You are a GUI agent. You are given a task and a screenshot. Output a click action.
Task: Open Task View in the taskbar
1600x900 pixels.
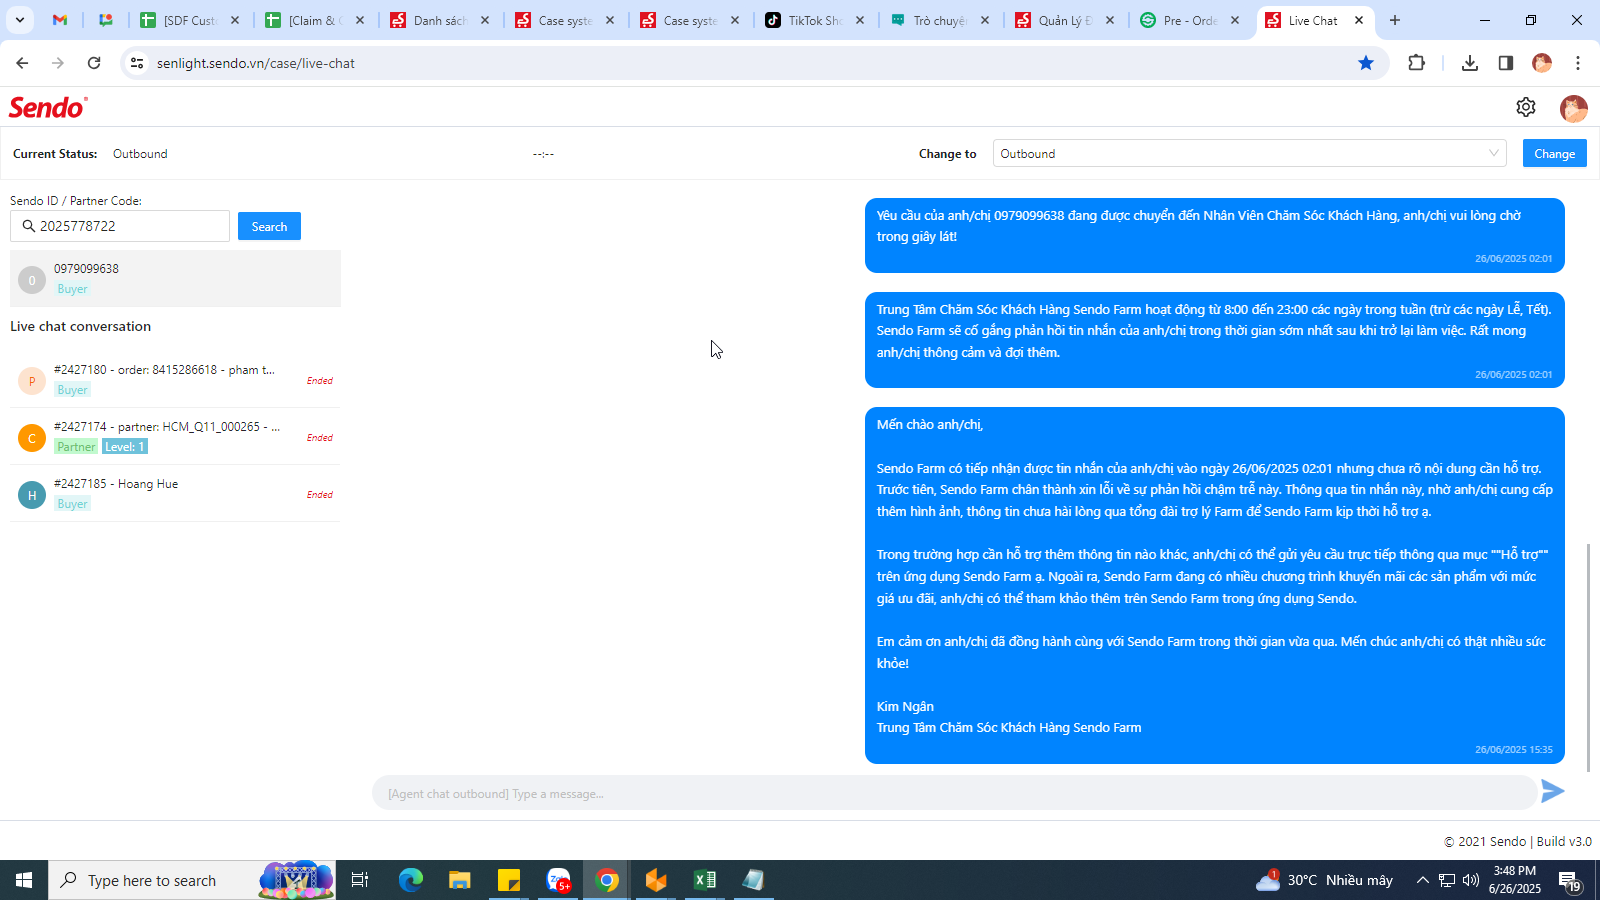[x=360, y=880]
